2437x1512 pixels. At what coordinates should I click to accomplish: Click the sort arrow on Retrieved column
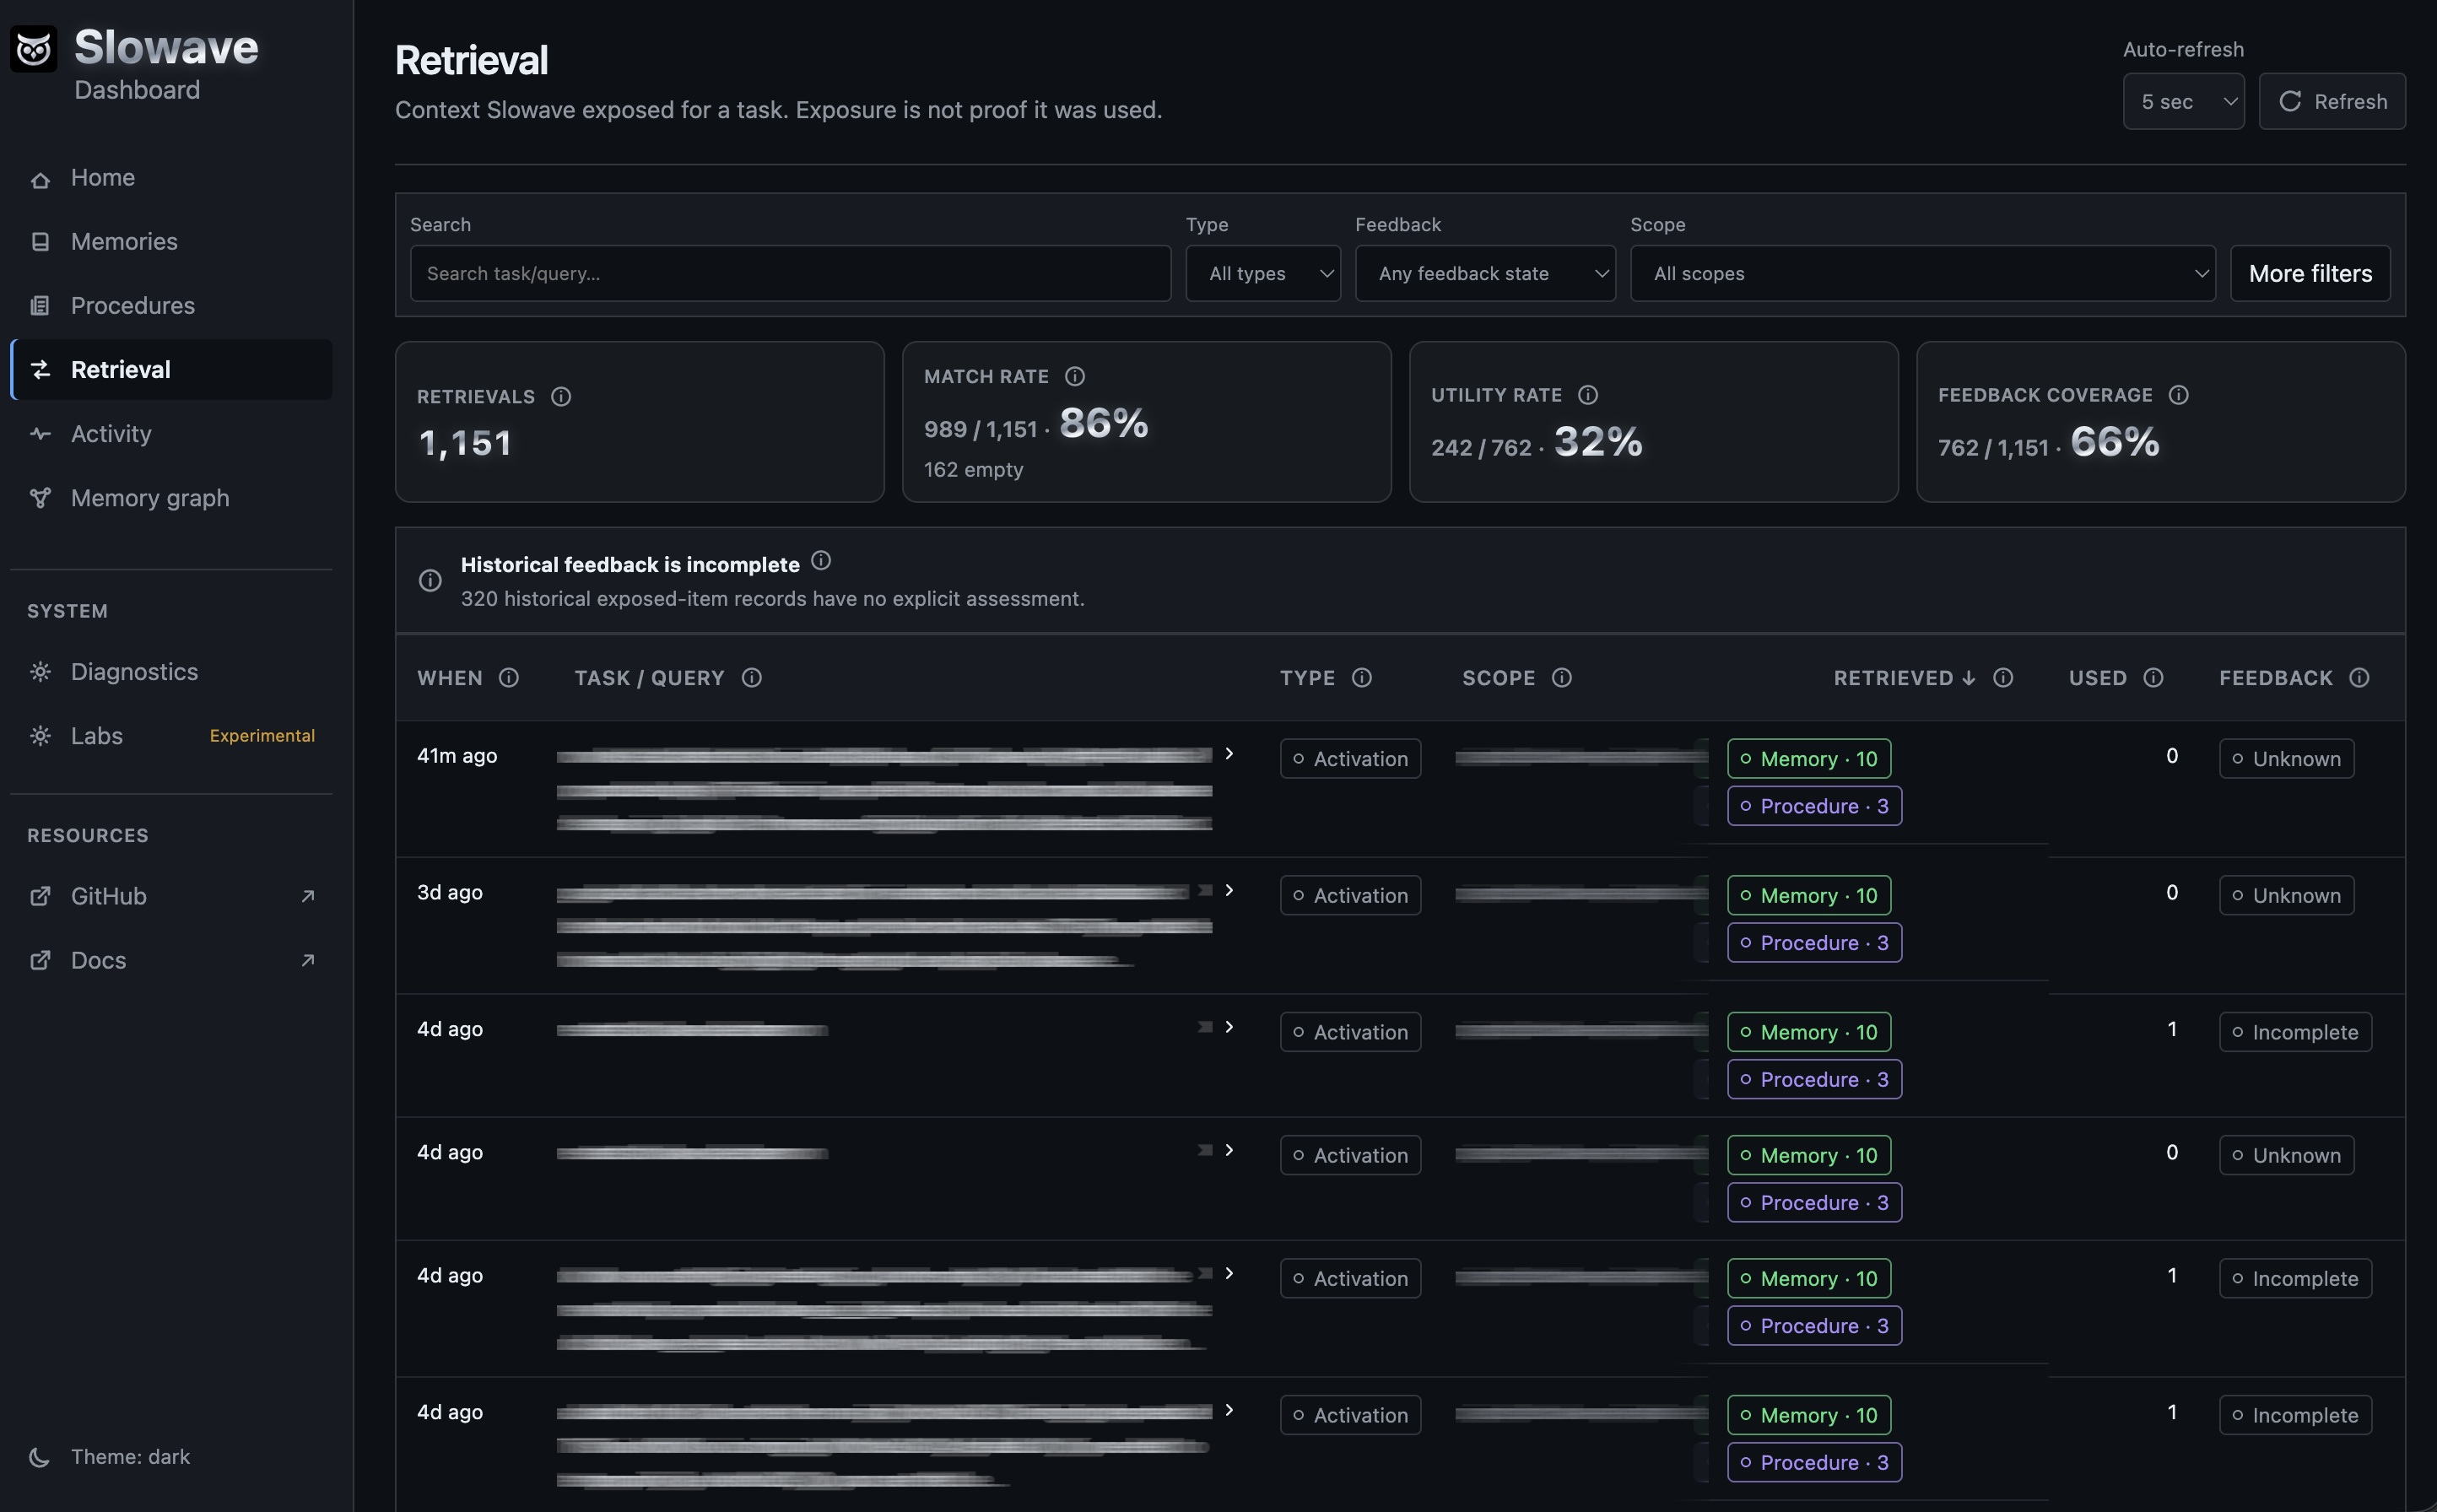[1969, 677]
